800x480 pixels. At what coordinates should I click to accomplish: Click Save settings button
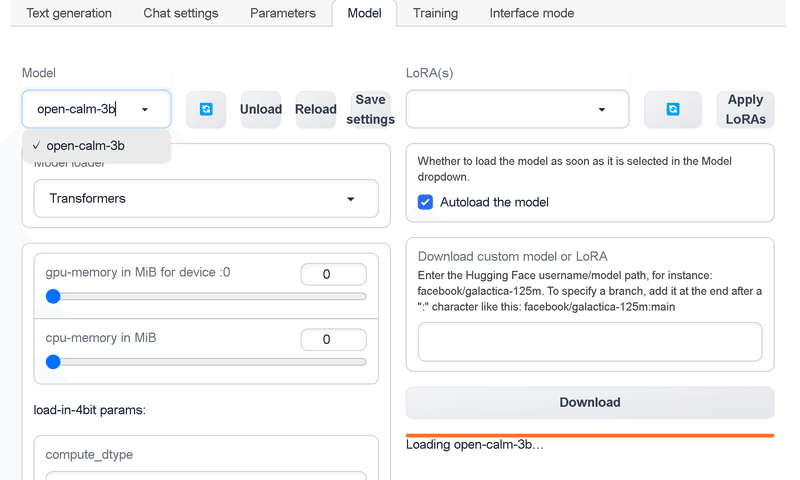[x=370, y=109]
